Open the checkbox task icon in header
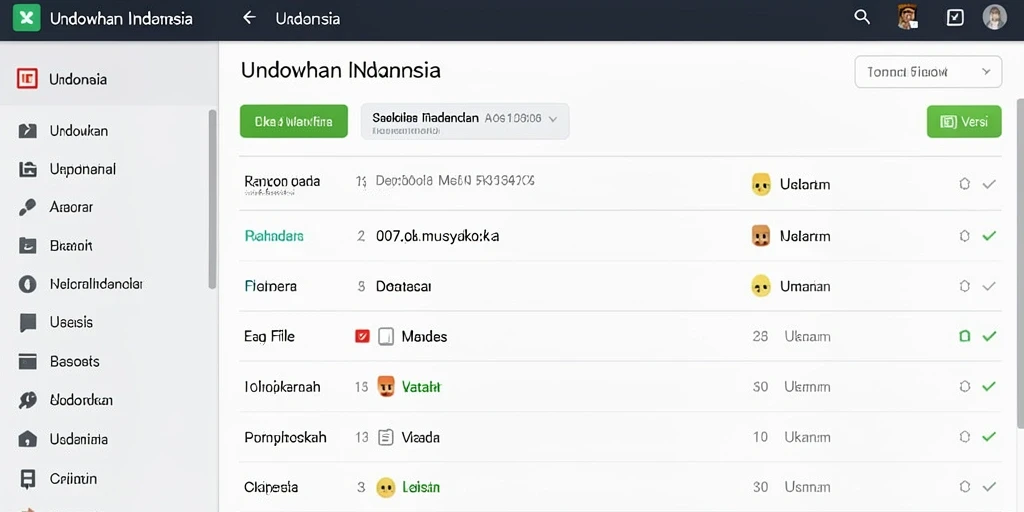The width and height of the screenshot is (1024, 512). tap(955, 18)
